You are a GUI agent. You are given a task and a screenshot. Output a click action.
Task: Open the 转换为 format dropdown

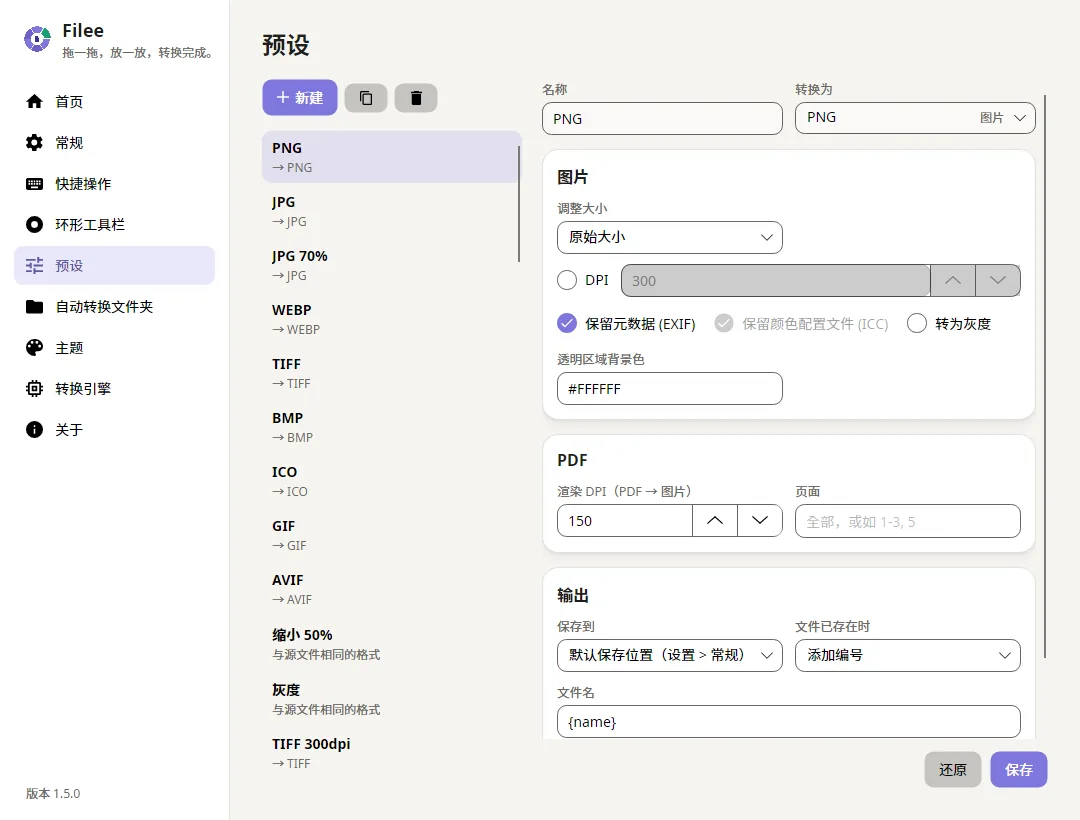[x=915, y=118]
